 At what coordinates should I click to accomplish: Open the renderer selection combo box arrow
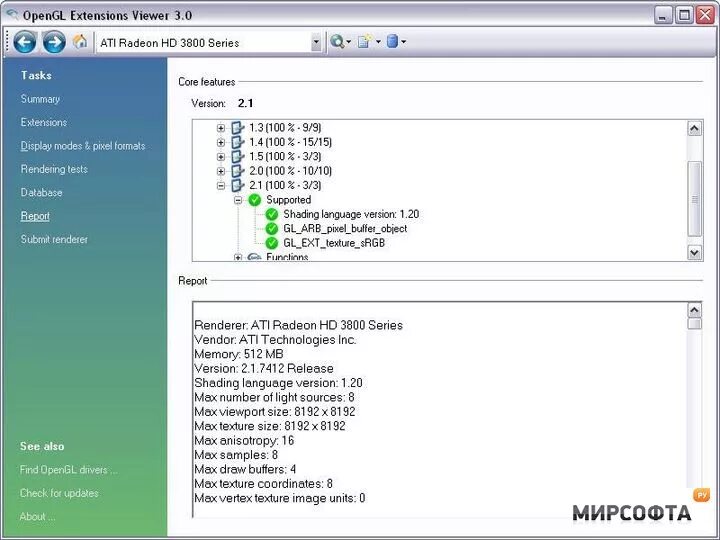pyautogui.click(x=316, y=43)
